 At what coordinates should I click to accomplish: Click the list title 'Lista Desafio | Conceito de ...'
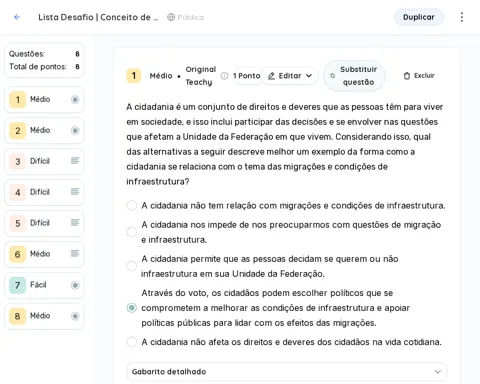[x=98, y=17]
